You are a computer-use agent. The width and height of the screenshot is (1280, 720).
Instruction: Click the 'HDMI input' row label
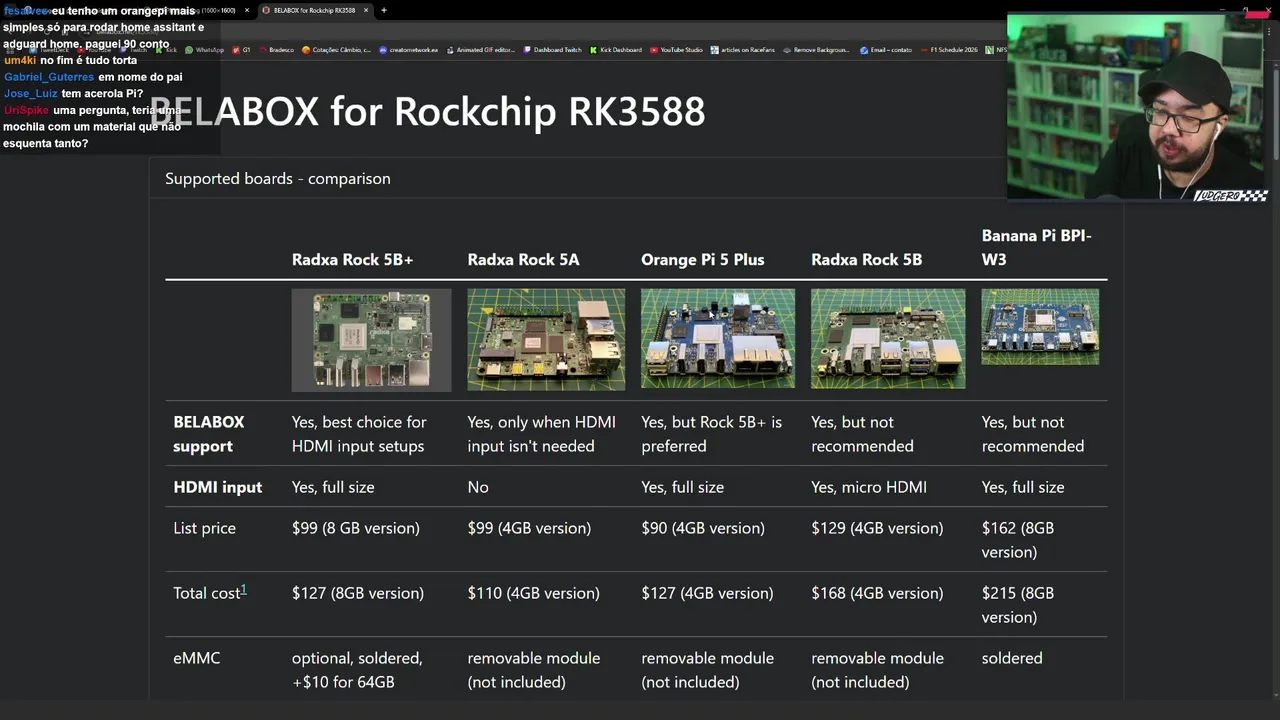pos(217,487)
